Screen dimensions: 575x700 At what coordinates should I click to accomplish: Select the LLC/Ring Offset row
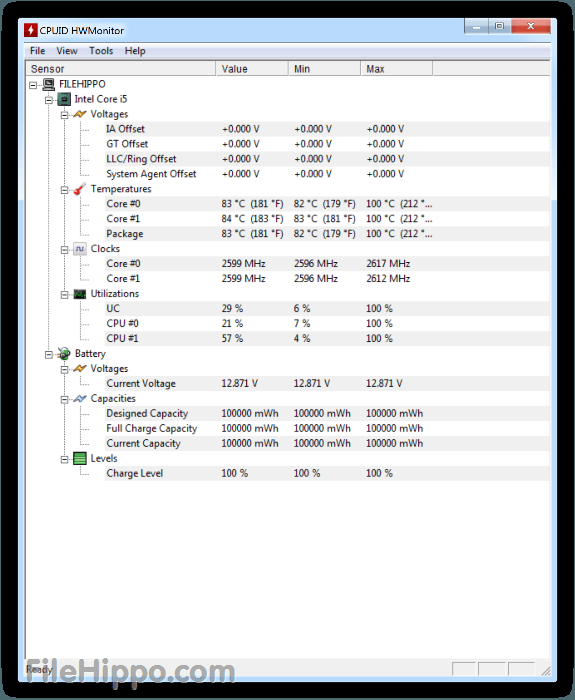click(x=327, y=159)
